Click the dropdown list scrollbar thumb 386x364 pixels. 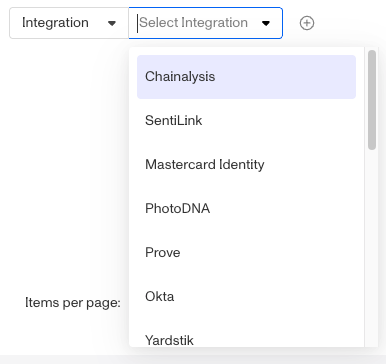tap(372, 100)
